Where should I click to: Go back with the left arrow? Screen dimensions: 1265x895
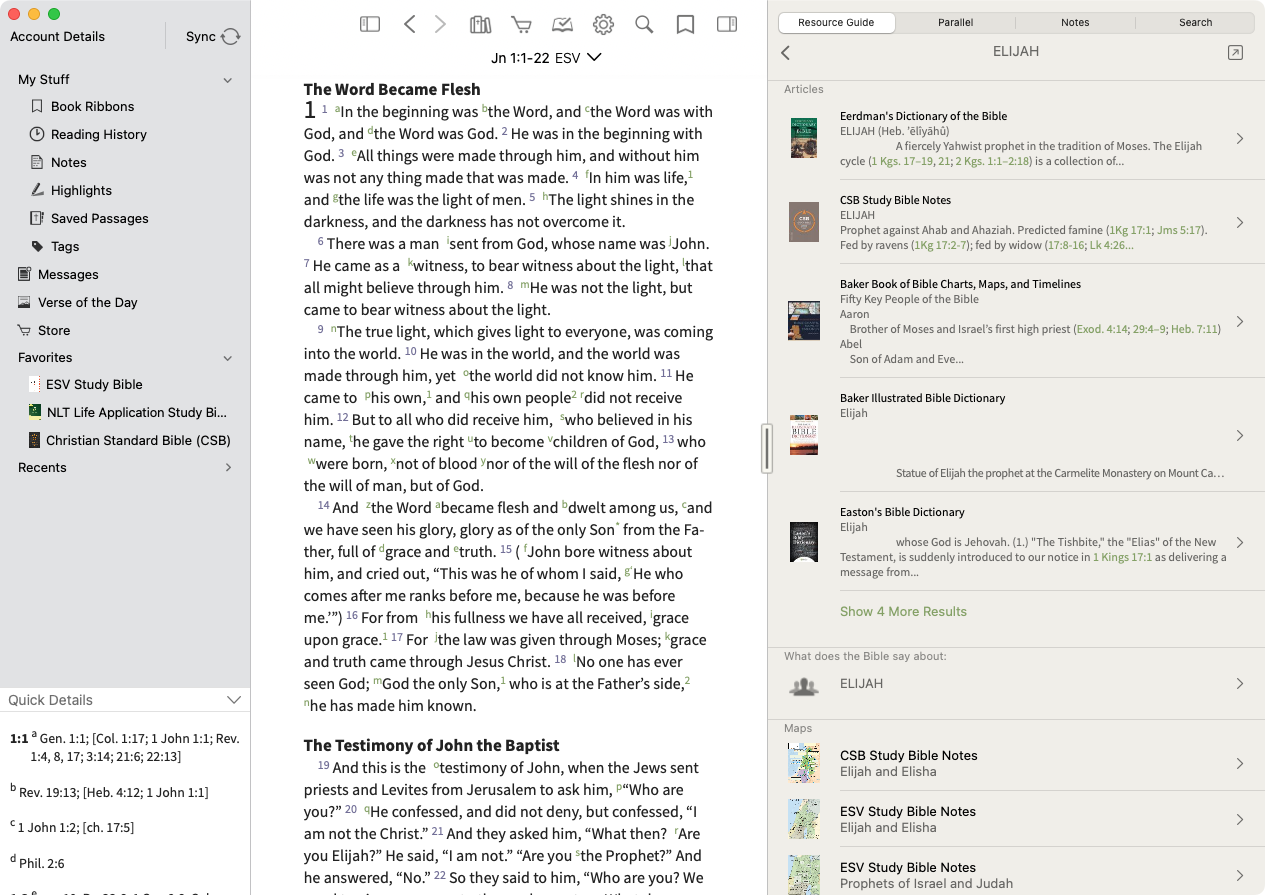click(409, 24)
